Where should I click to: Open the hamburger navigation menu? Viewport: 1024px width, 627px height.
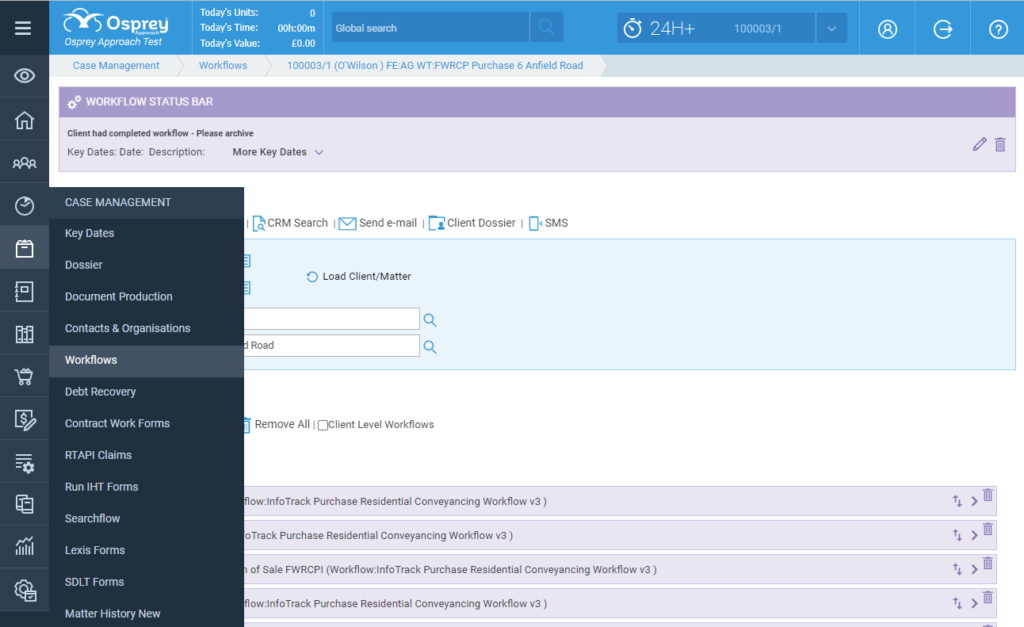point(25,27)
